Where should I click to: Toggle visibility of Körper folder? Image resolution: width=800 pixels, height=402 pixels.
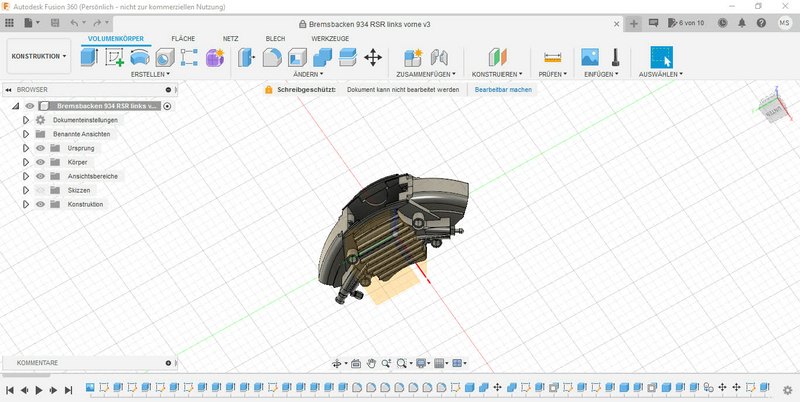40,162
